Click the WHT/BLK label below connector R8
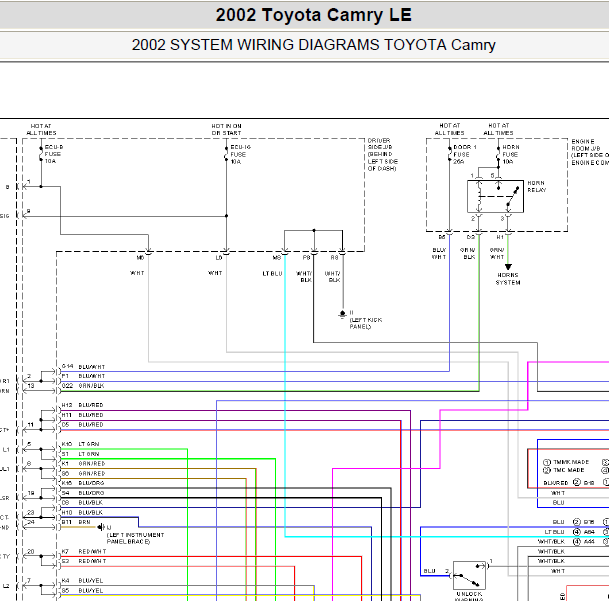Viewport: 609px width, 601px height. 333,277
